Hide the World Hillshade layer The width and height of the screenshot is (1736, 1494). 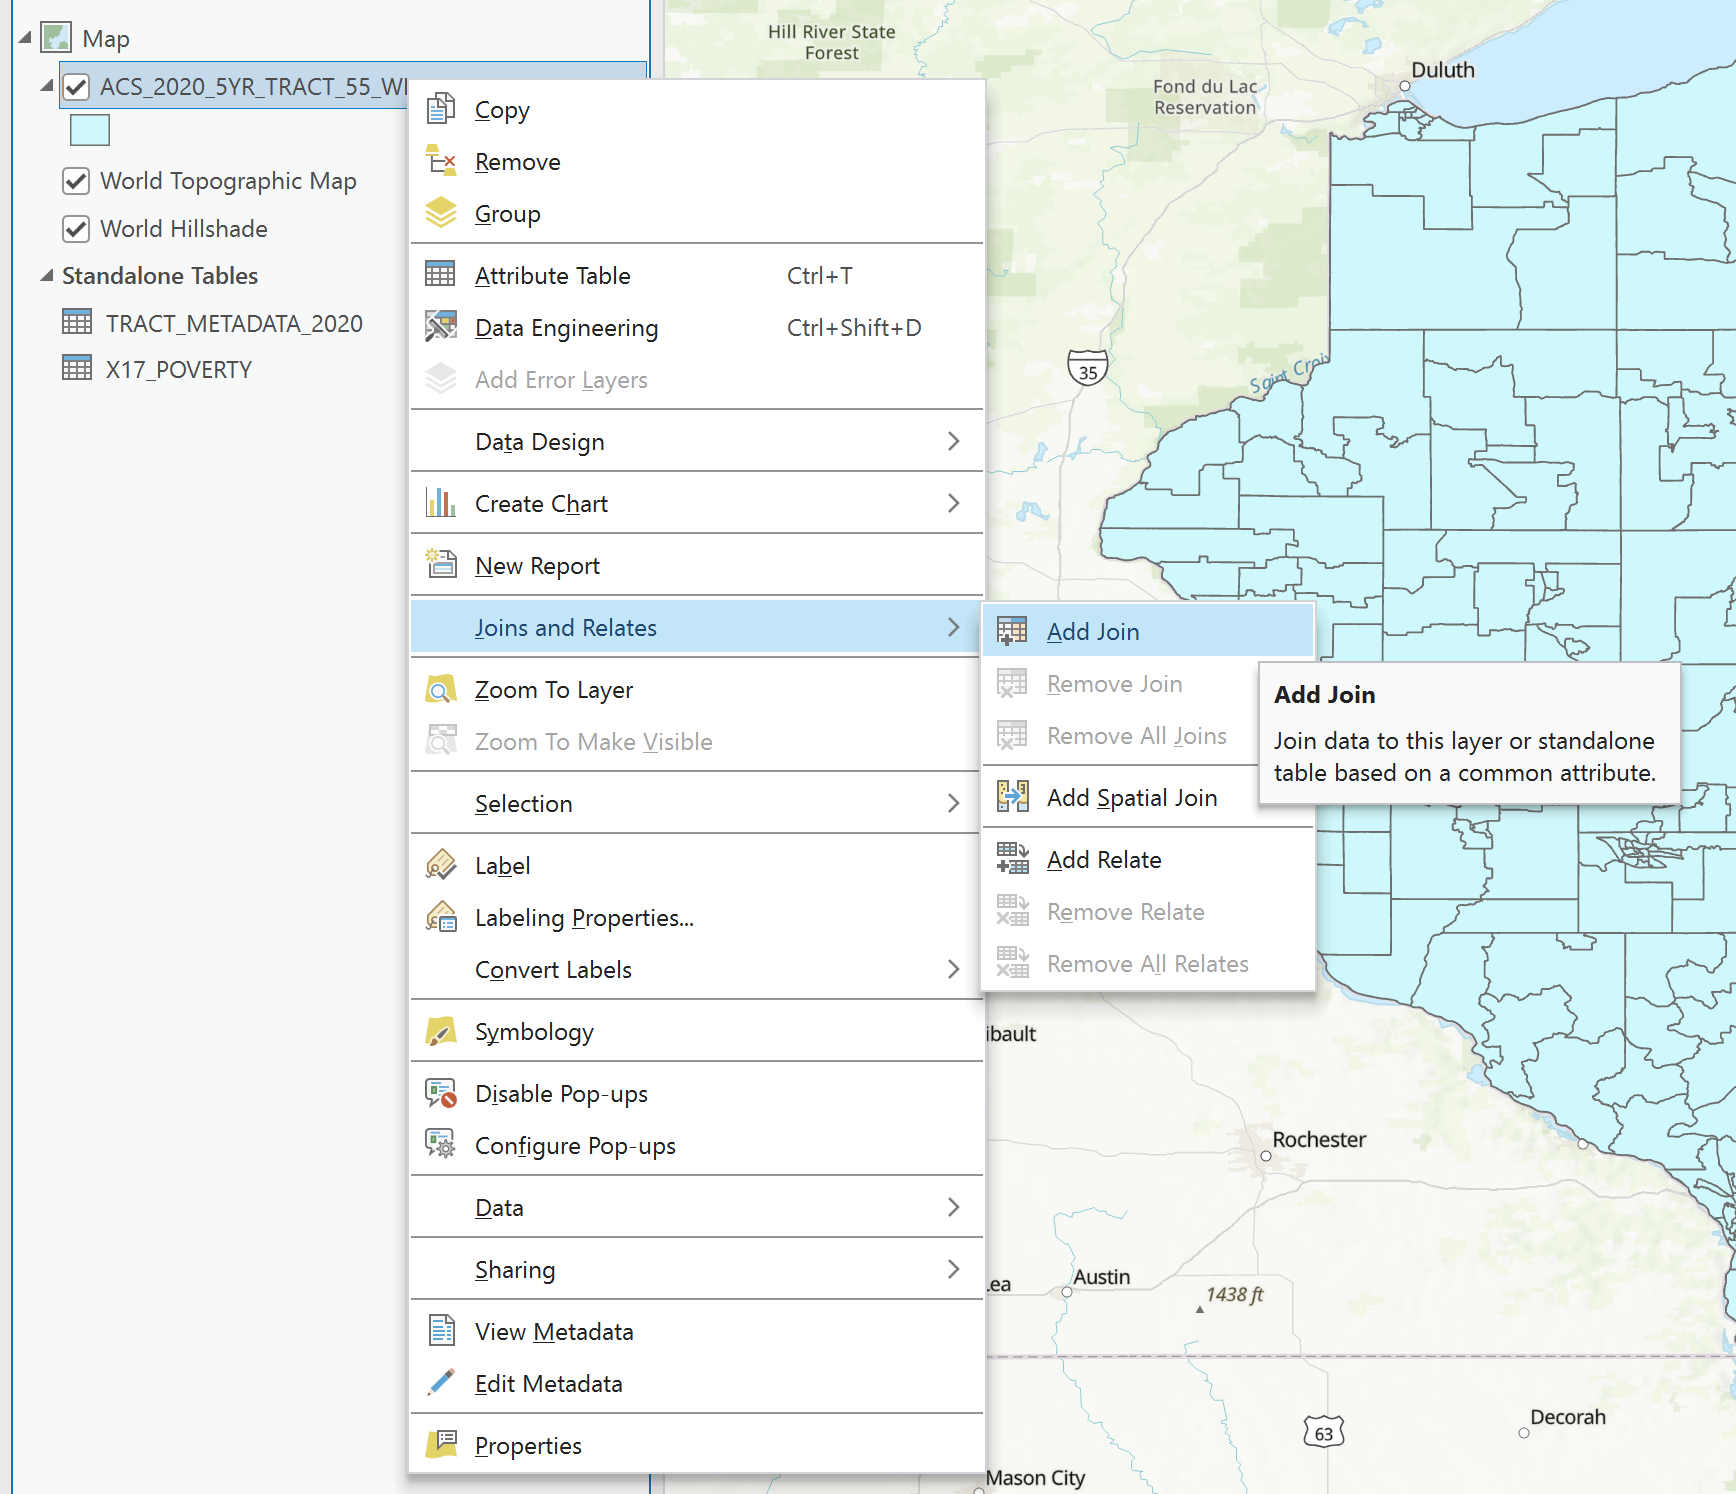pyautogui.click(x=76, y=229)
